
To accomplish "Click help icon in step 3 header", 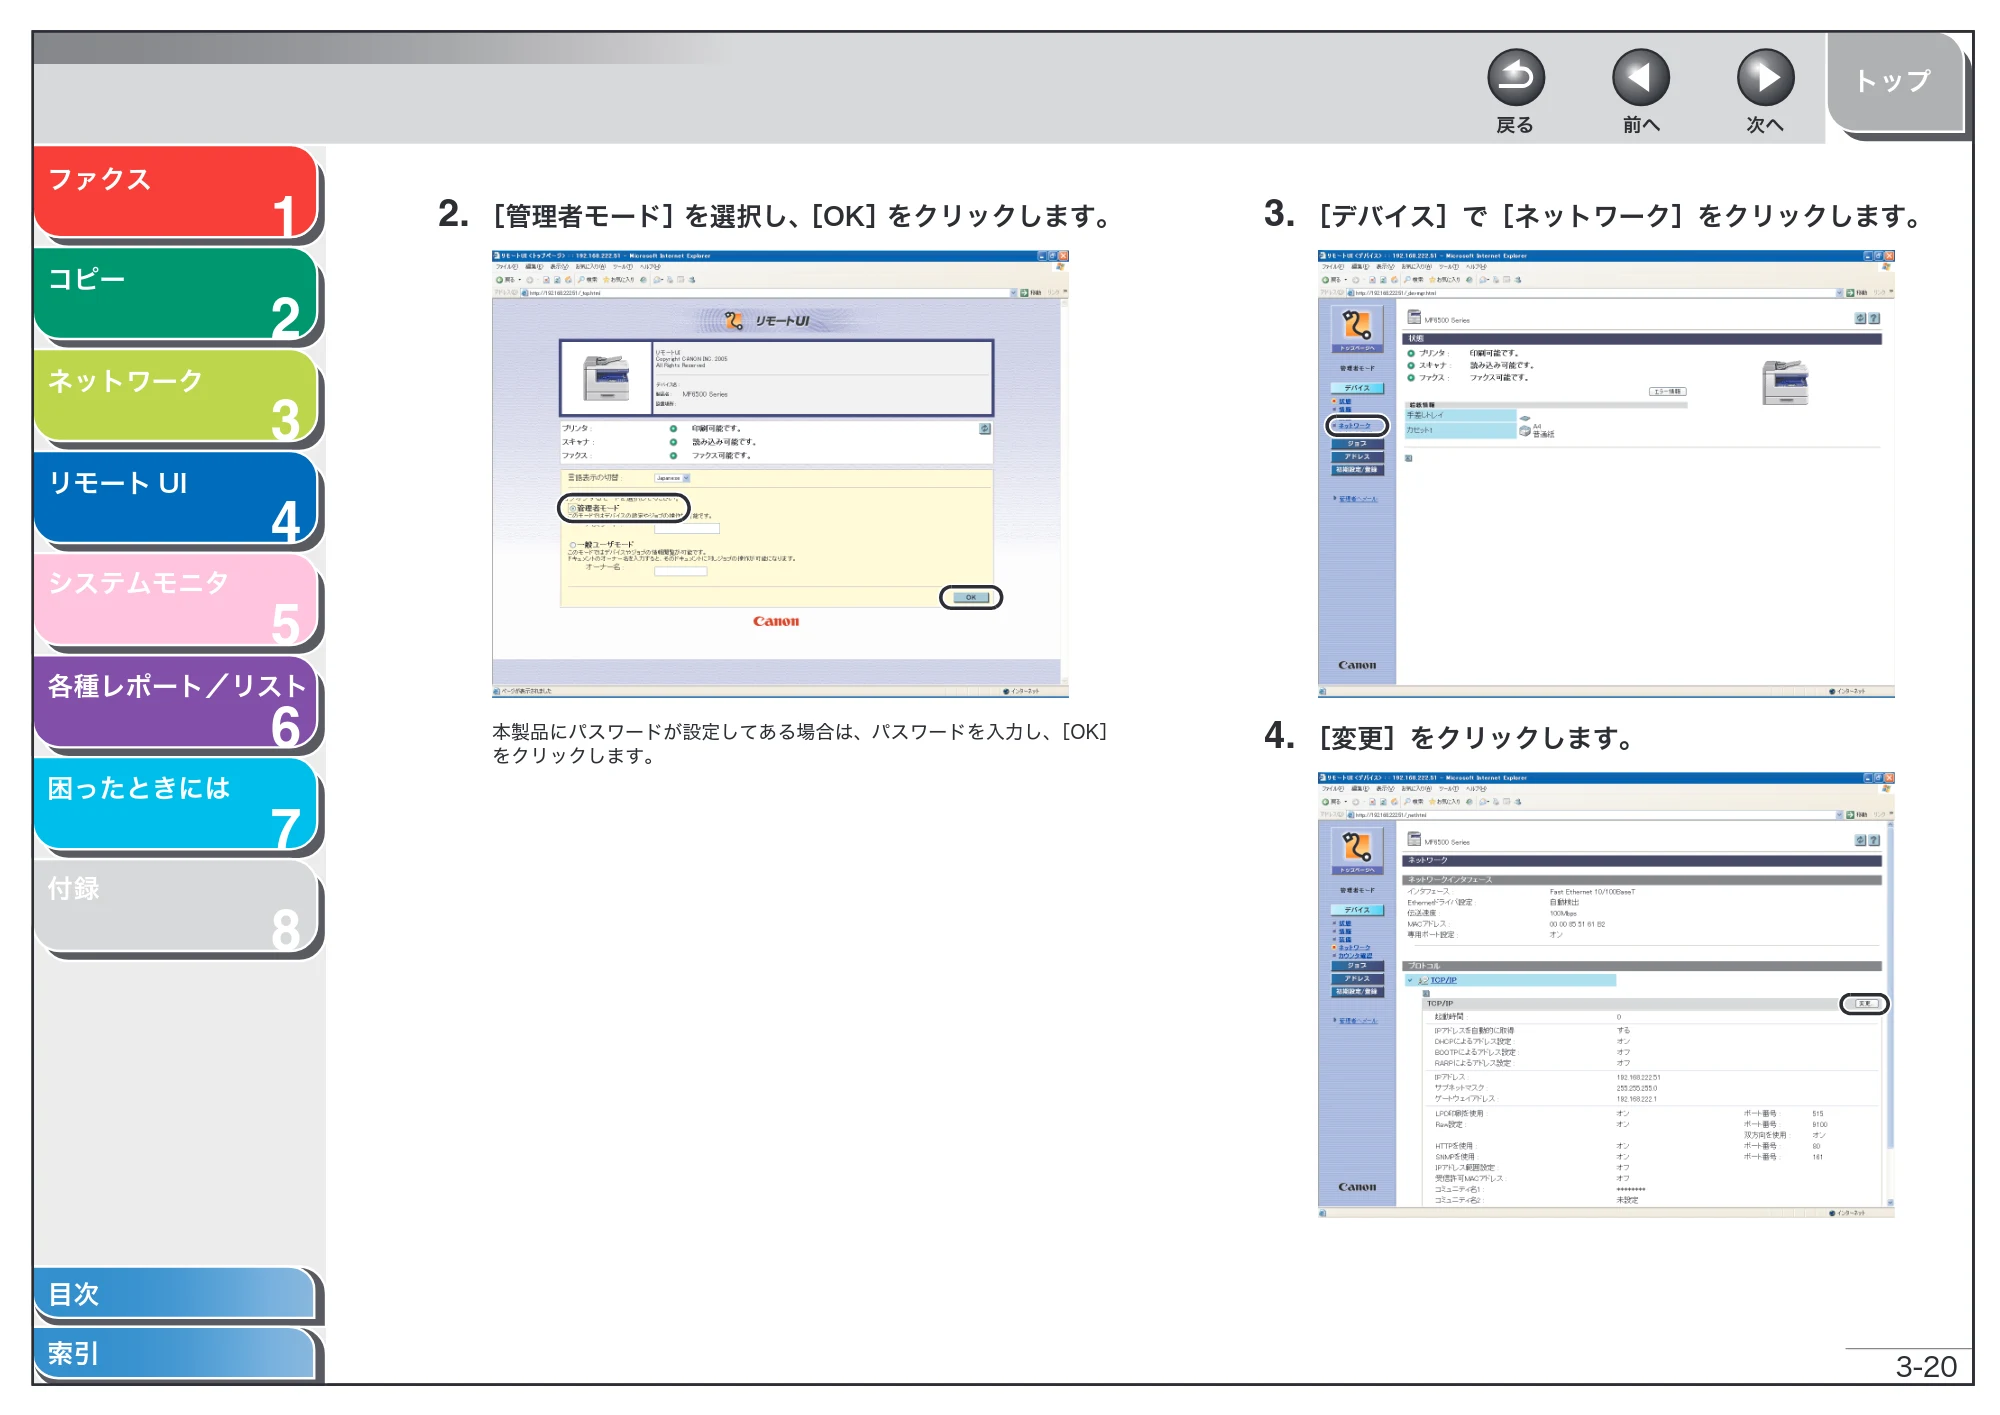I will (1874, 319).
